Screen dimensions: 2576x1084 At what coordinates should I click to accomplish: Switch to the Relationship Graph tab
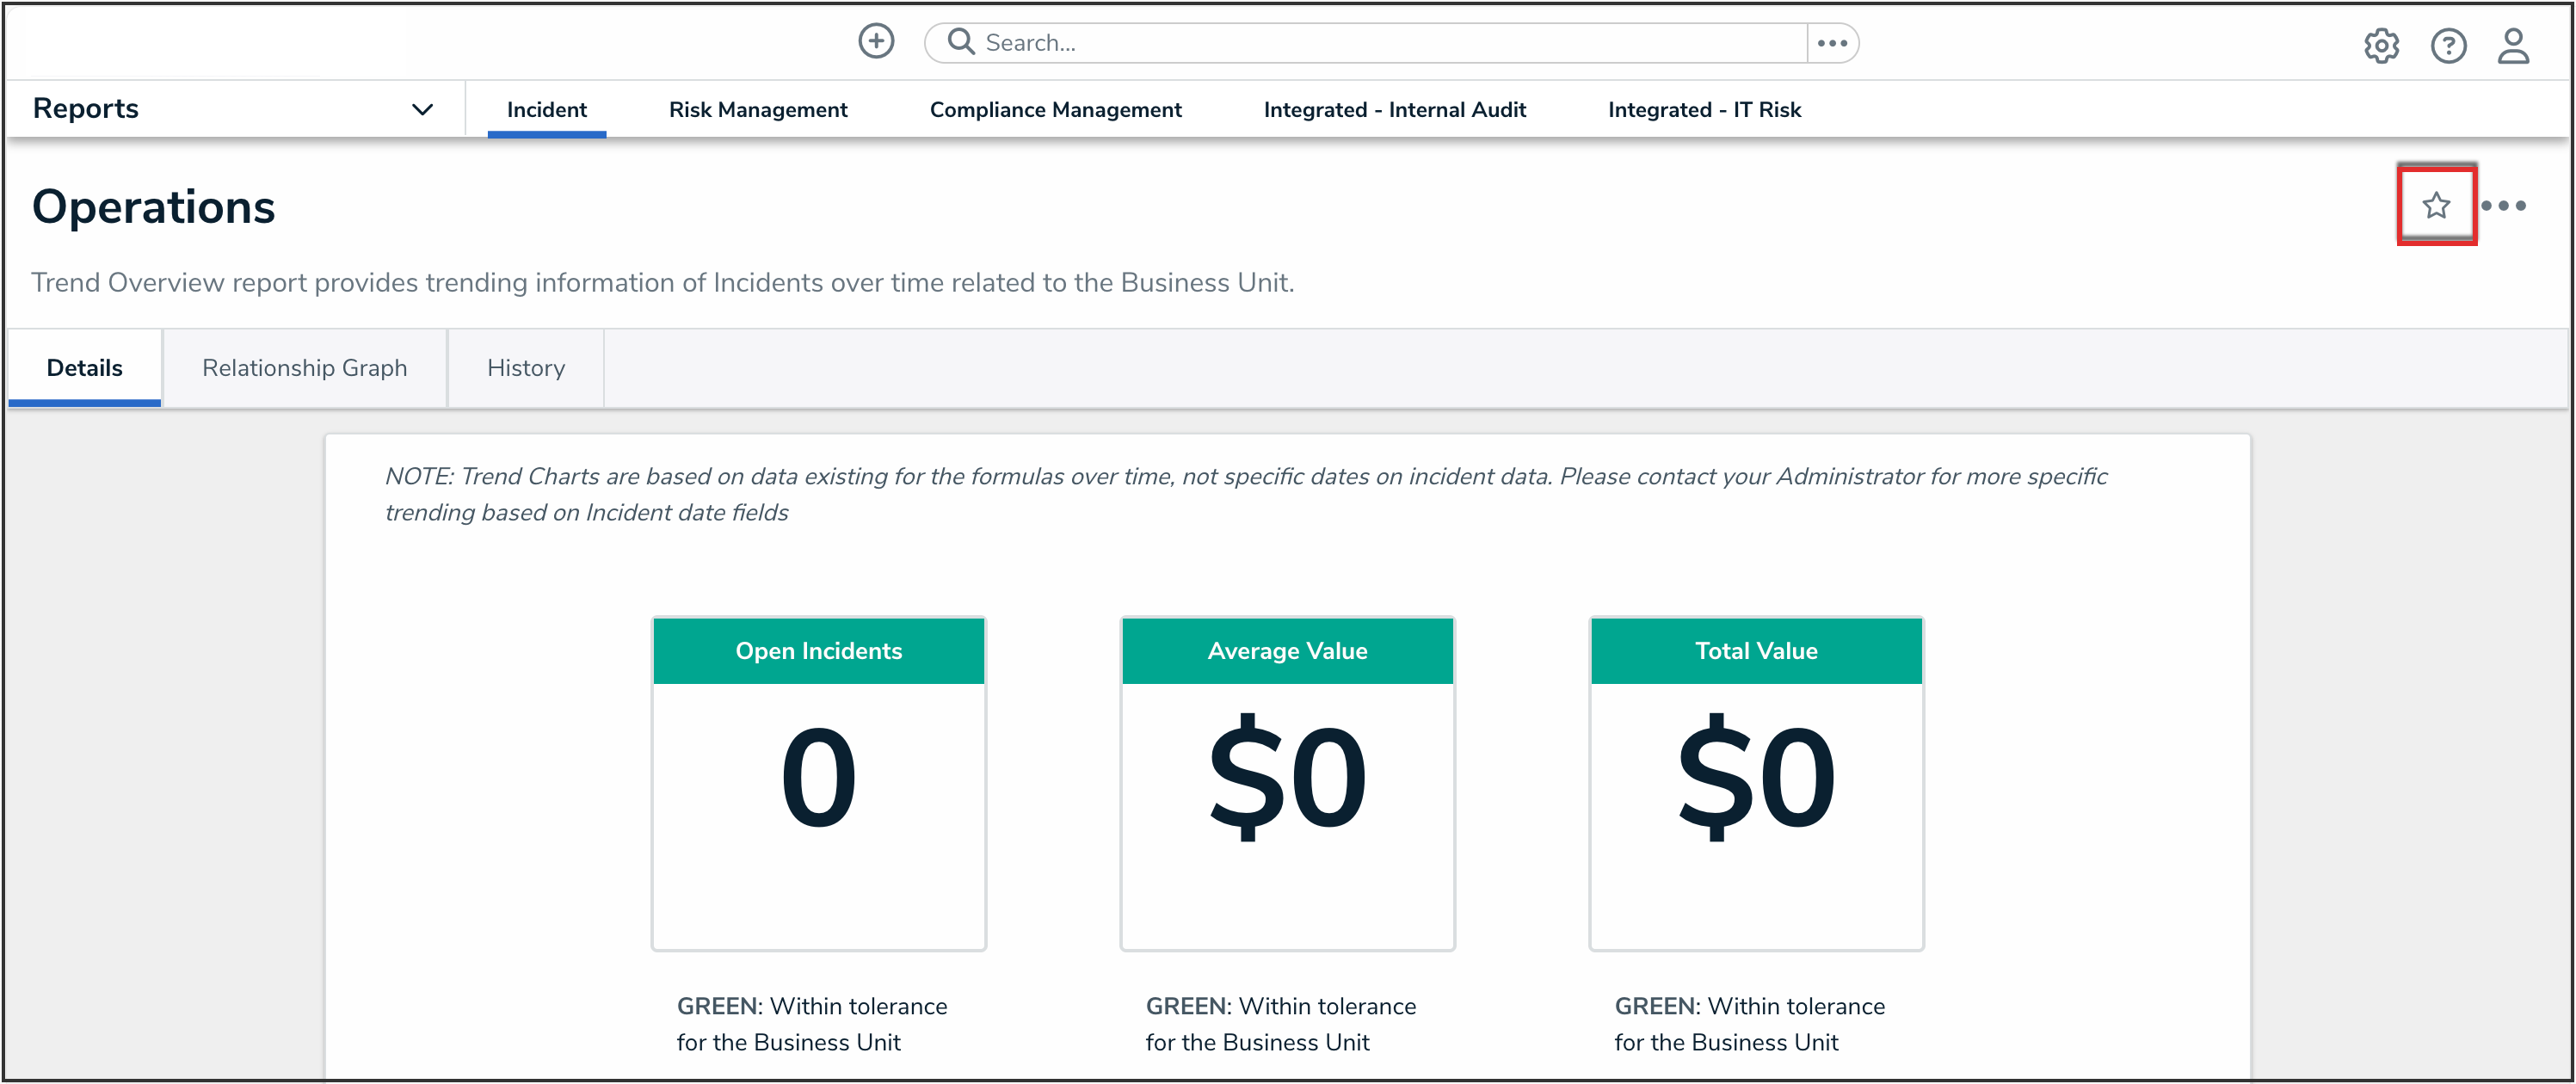click(x=304, y=367)
